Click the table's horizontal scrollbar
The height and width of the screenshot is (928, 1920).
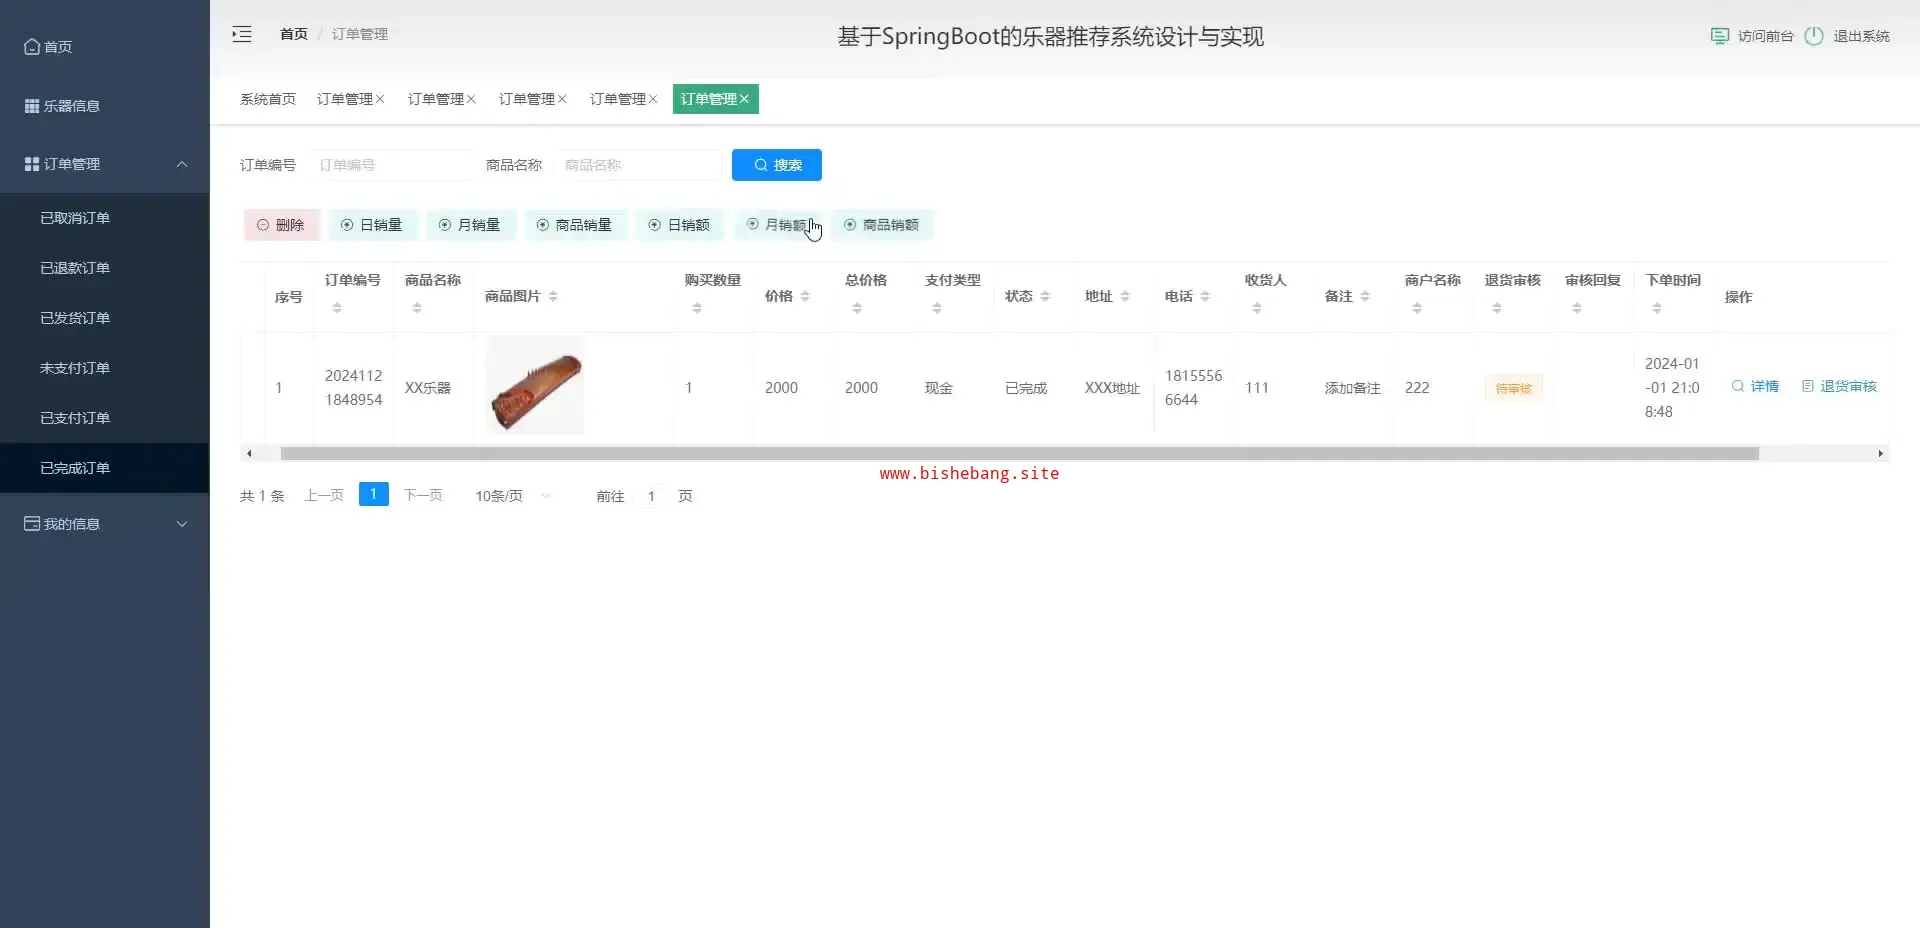click(x=1020, y=454)
